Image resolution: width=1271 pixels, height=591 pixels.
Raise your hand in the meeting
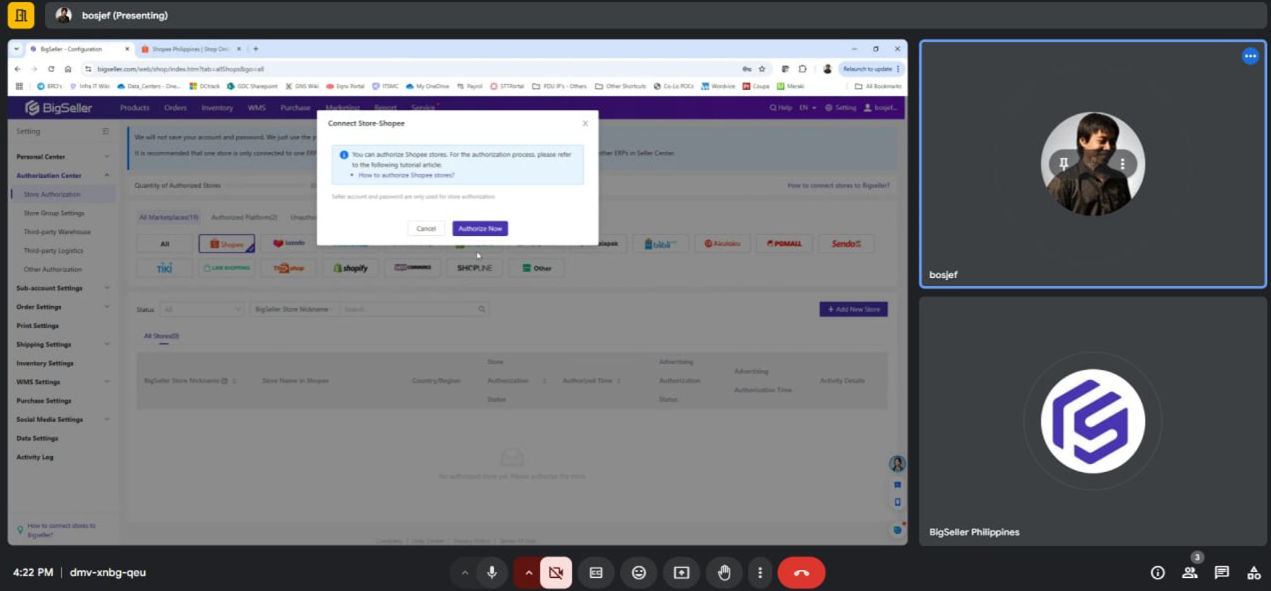tap(724, 573)
